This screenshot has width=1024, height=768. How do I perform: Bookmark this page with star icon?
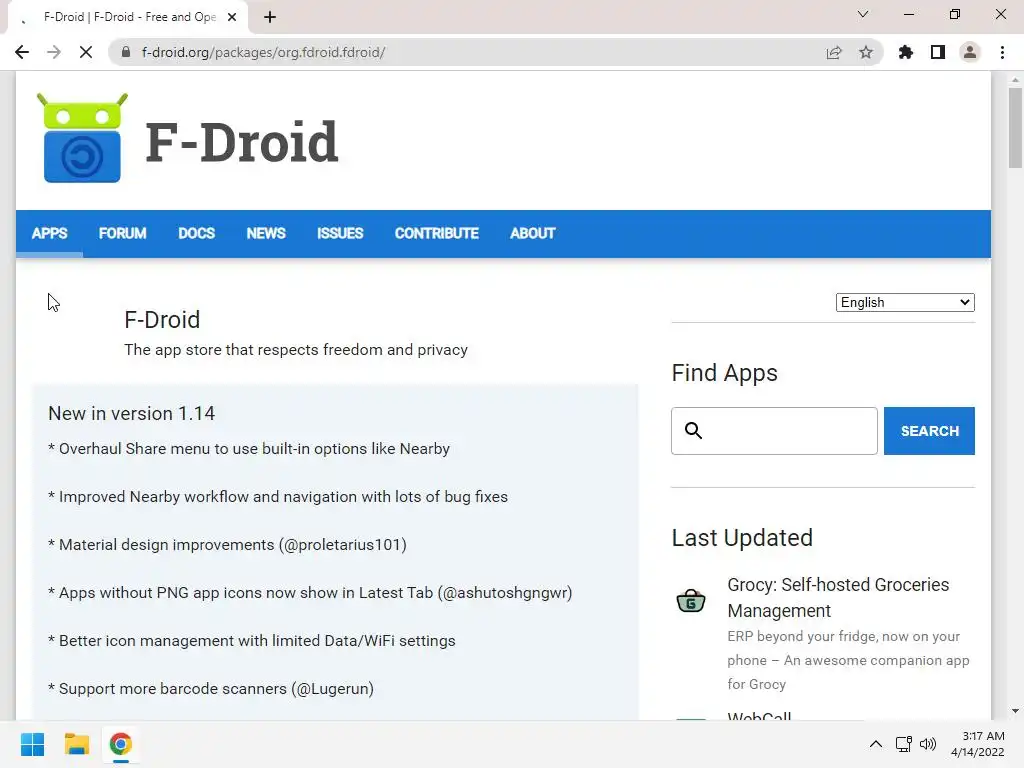(x=866, y=52)
